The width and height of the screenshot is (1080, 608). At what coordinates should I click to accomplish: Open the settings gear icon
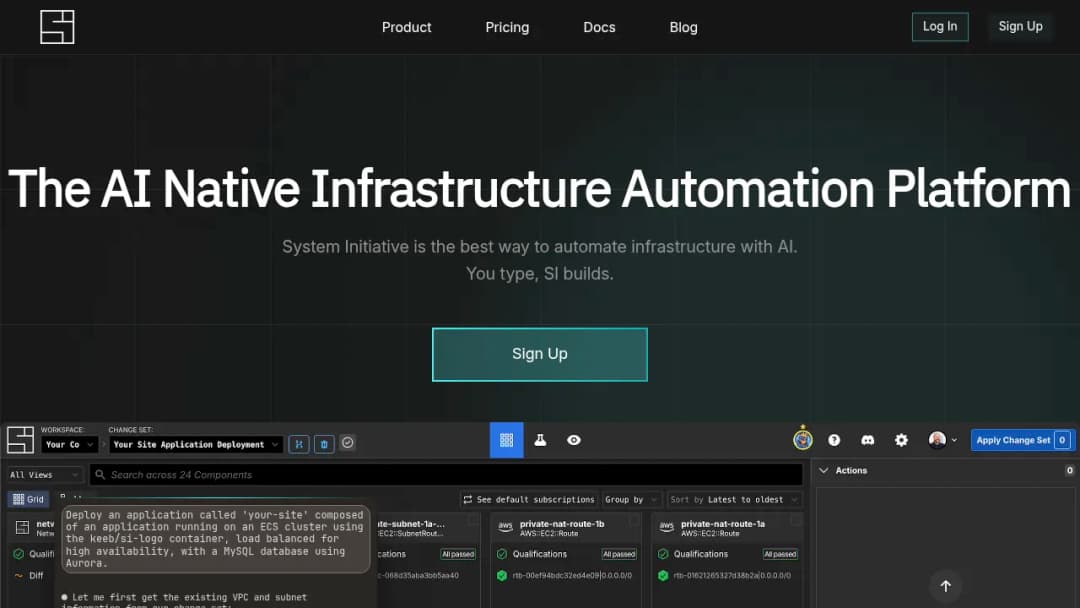coord(901,440)
